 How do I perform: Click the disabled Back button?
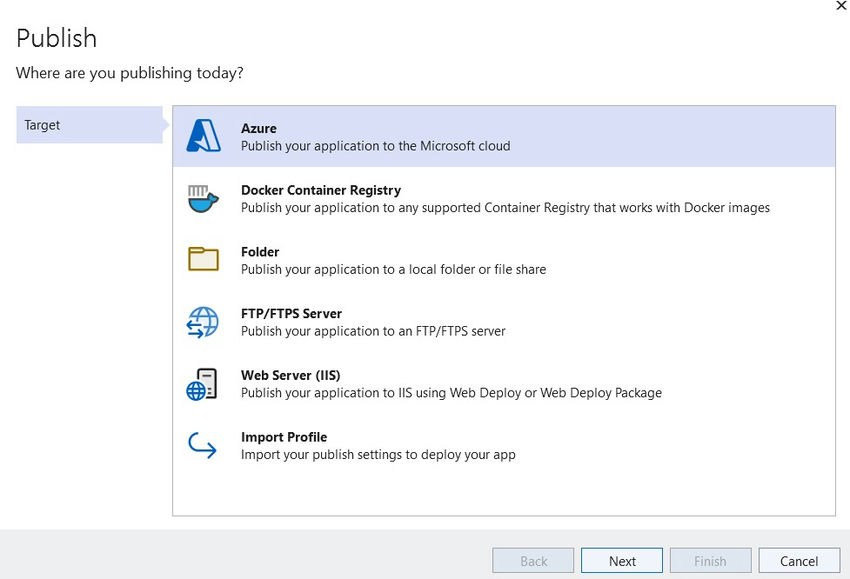pos(534,561)
